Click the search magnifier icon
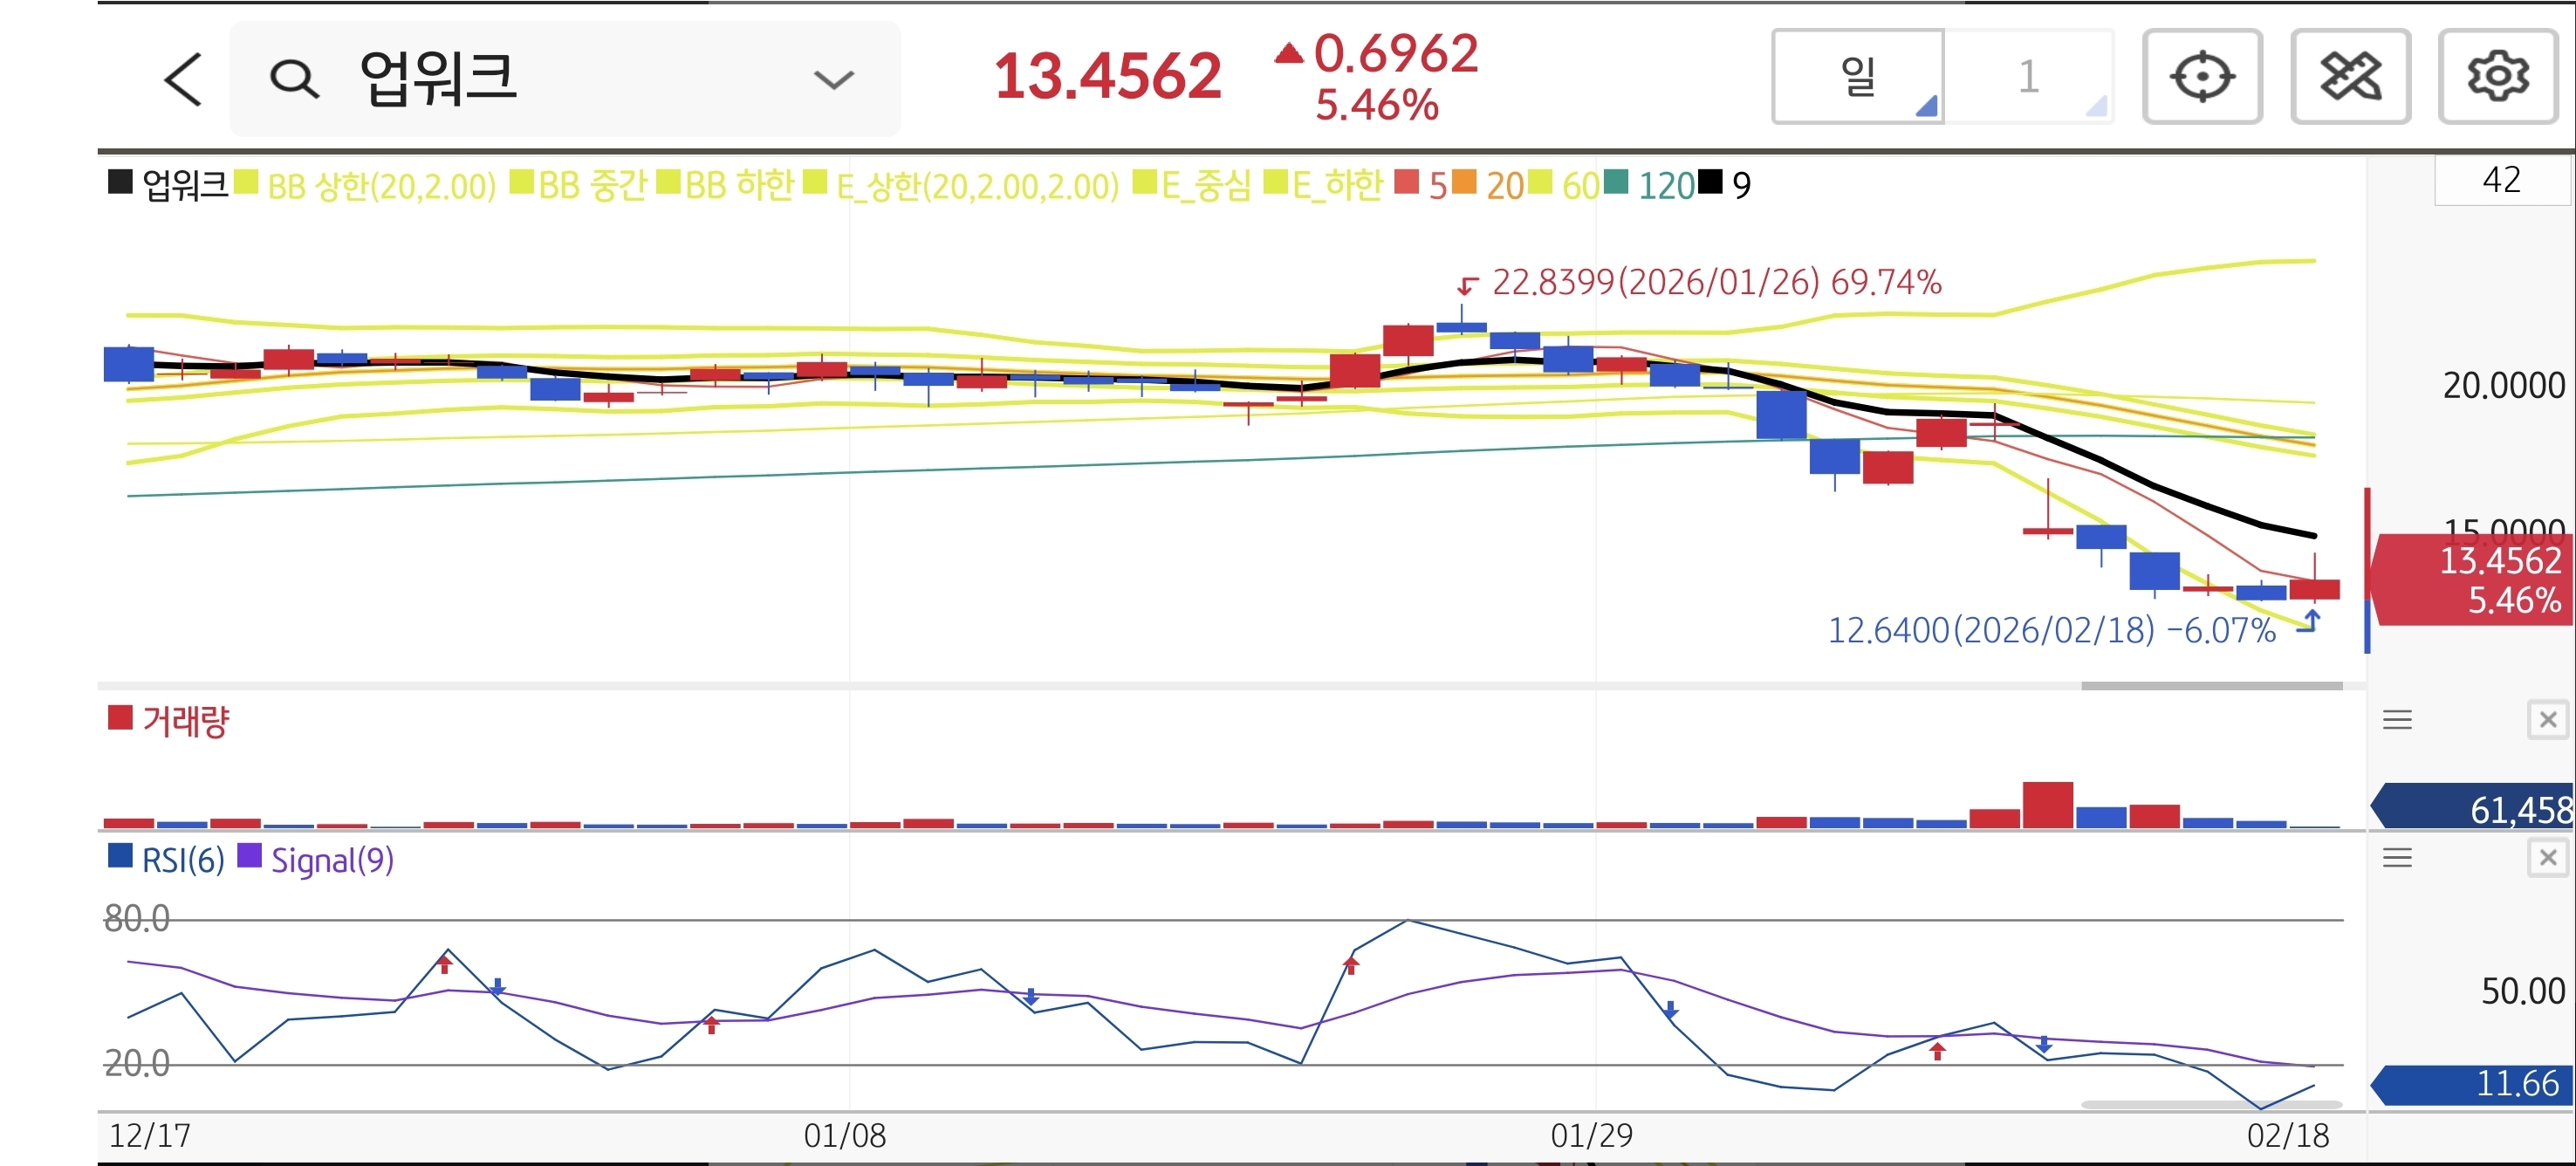 294,79
